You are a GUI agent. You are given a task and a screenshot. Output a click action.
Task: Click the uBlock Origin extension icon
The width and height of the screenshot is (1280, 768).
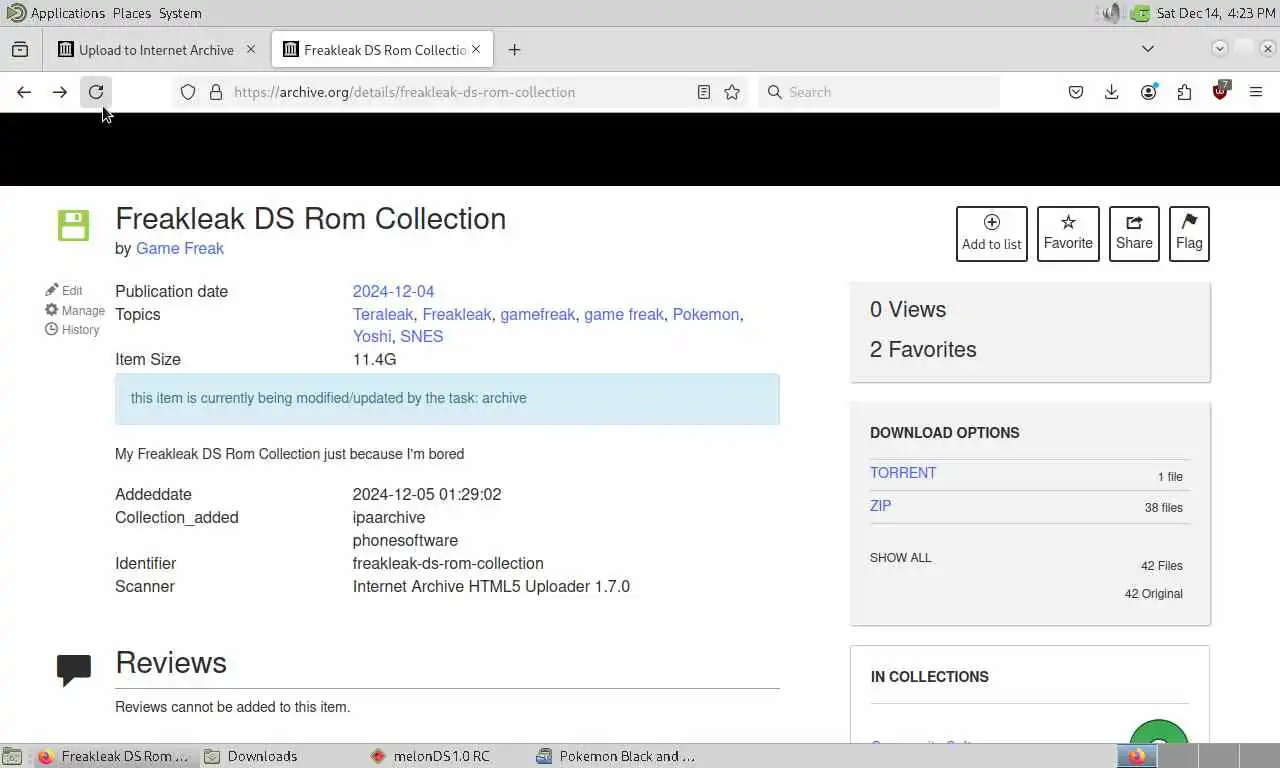pyautogui.click(x=1220, y=91)
